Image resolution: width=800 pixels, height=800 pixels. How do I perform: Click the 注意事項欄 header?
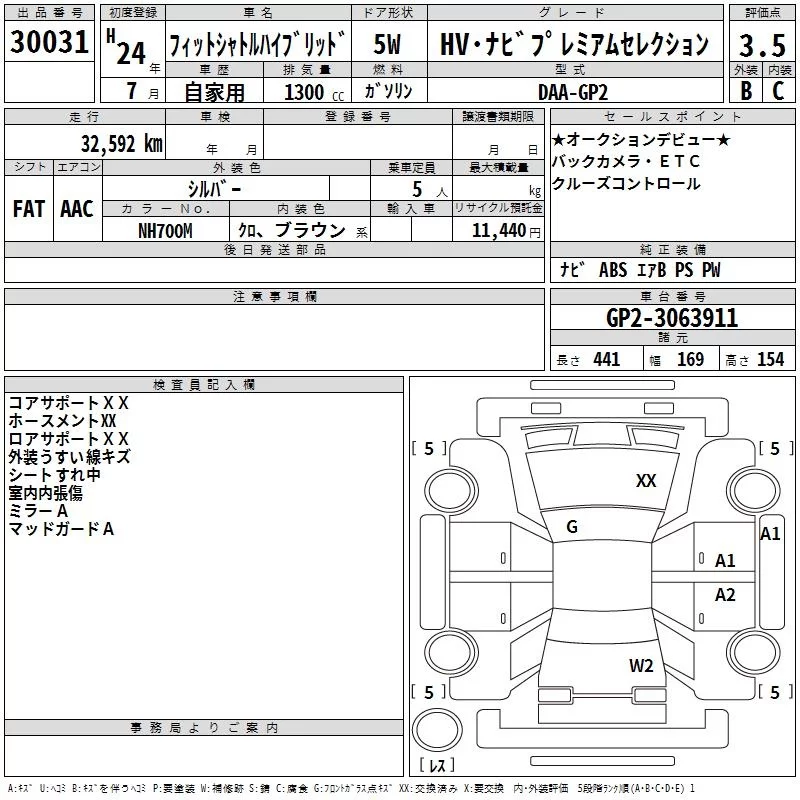(274, 296)
